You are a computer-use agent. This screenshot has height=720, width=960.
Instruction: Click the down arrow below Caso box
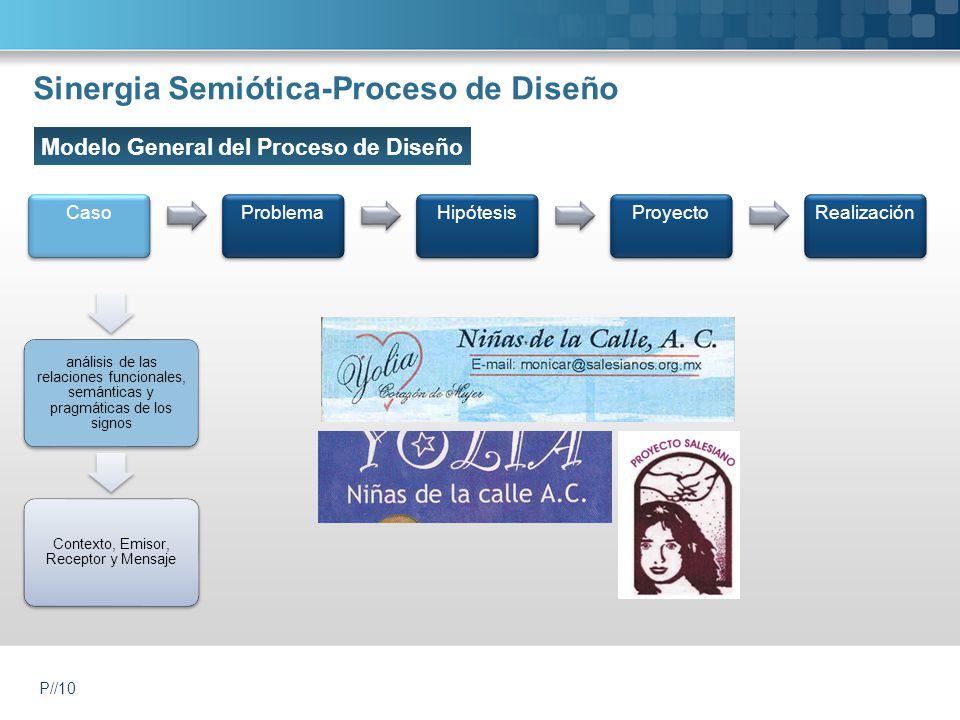(x=111, y=313)
